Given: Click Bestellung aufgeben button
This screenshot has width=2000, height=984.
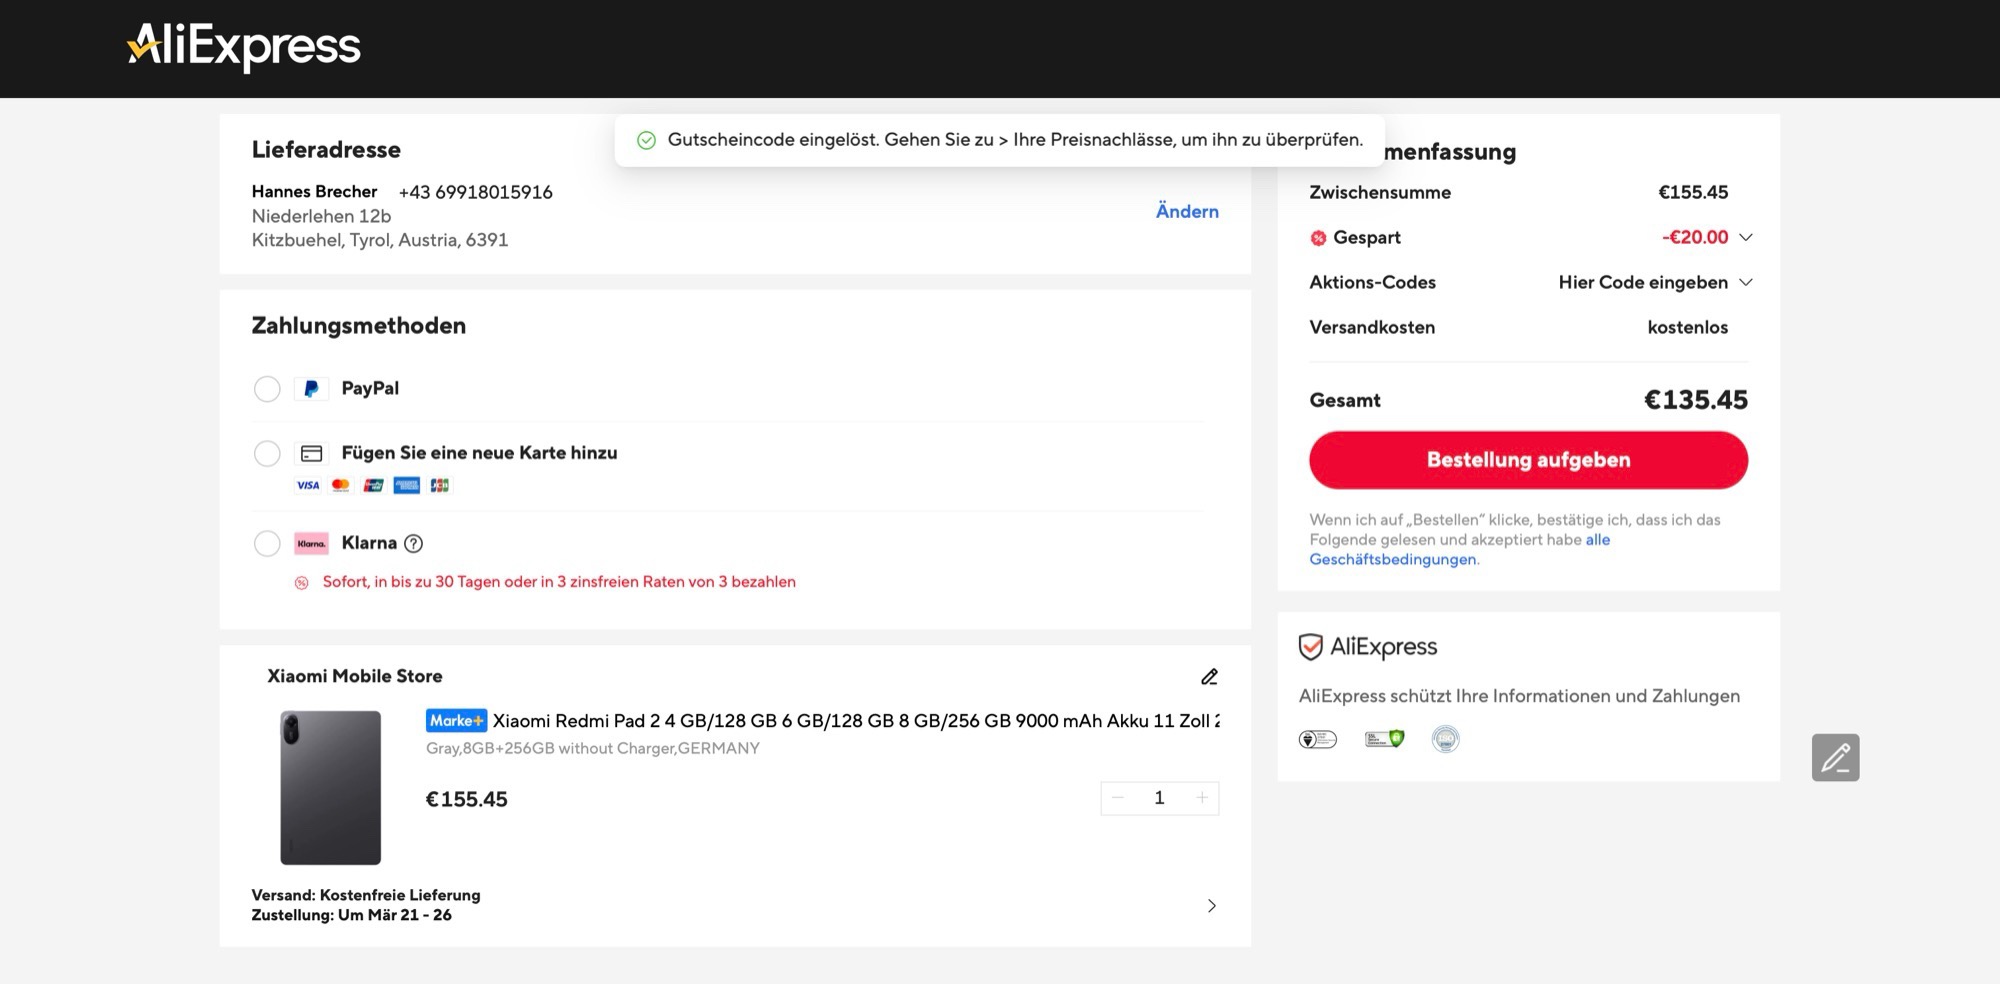Looking at the screenshot, I should click(x=1529, y=460).
